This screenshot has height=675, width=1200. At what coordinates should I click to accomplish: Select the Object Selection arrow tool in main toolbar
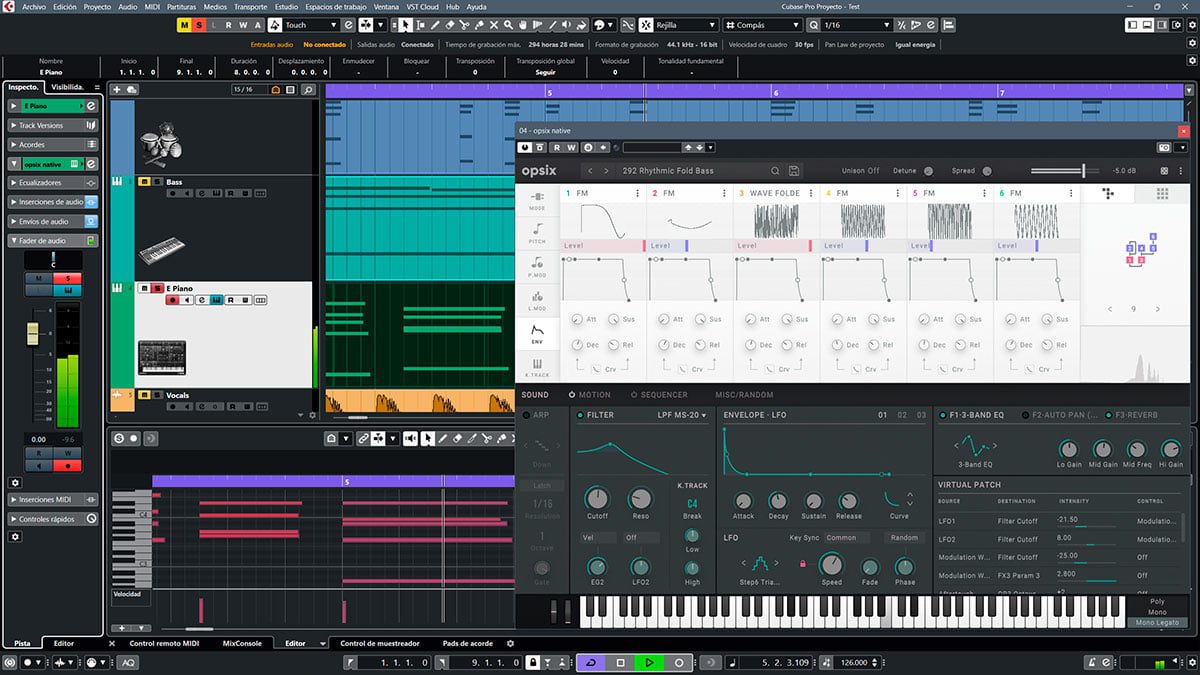(x=404, y=25)
